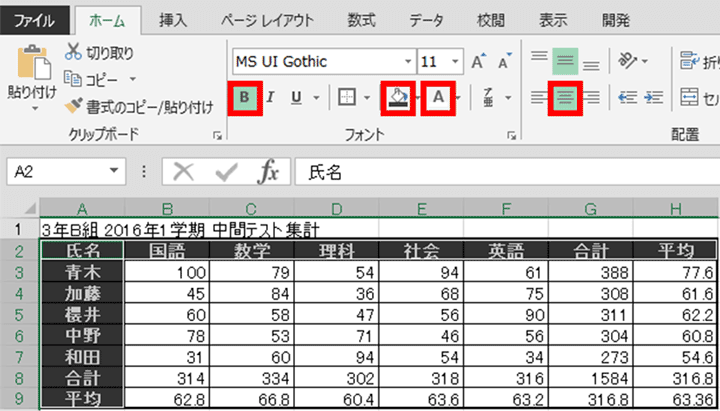Viewport: 720px width, 411px height.
Task: Click the merge cells icon
Action: pyautogui.click(x=689, y=97)
